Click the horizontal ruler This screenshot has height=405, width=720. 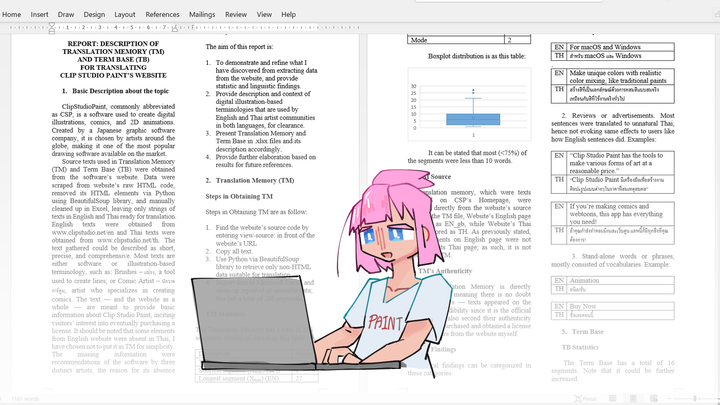pos(184,28)
